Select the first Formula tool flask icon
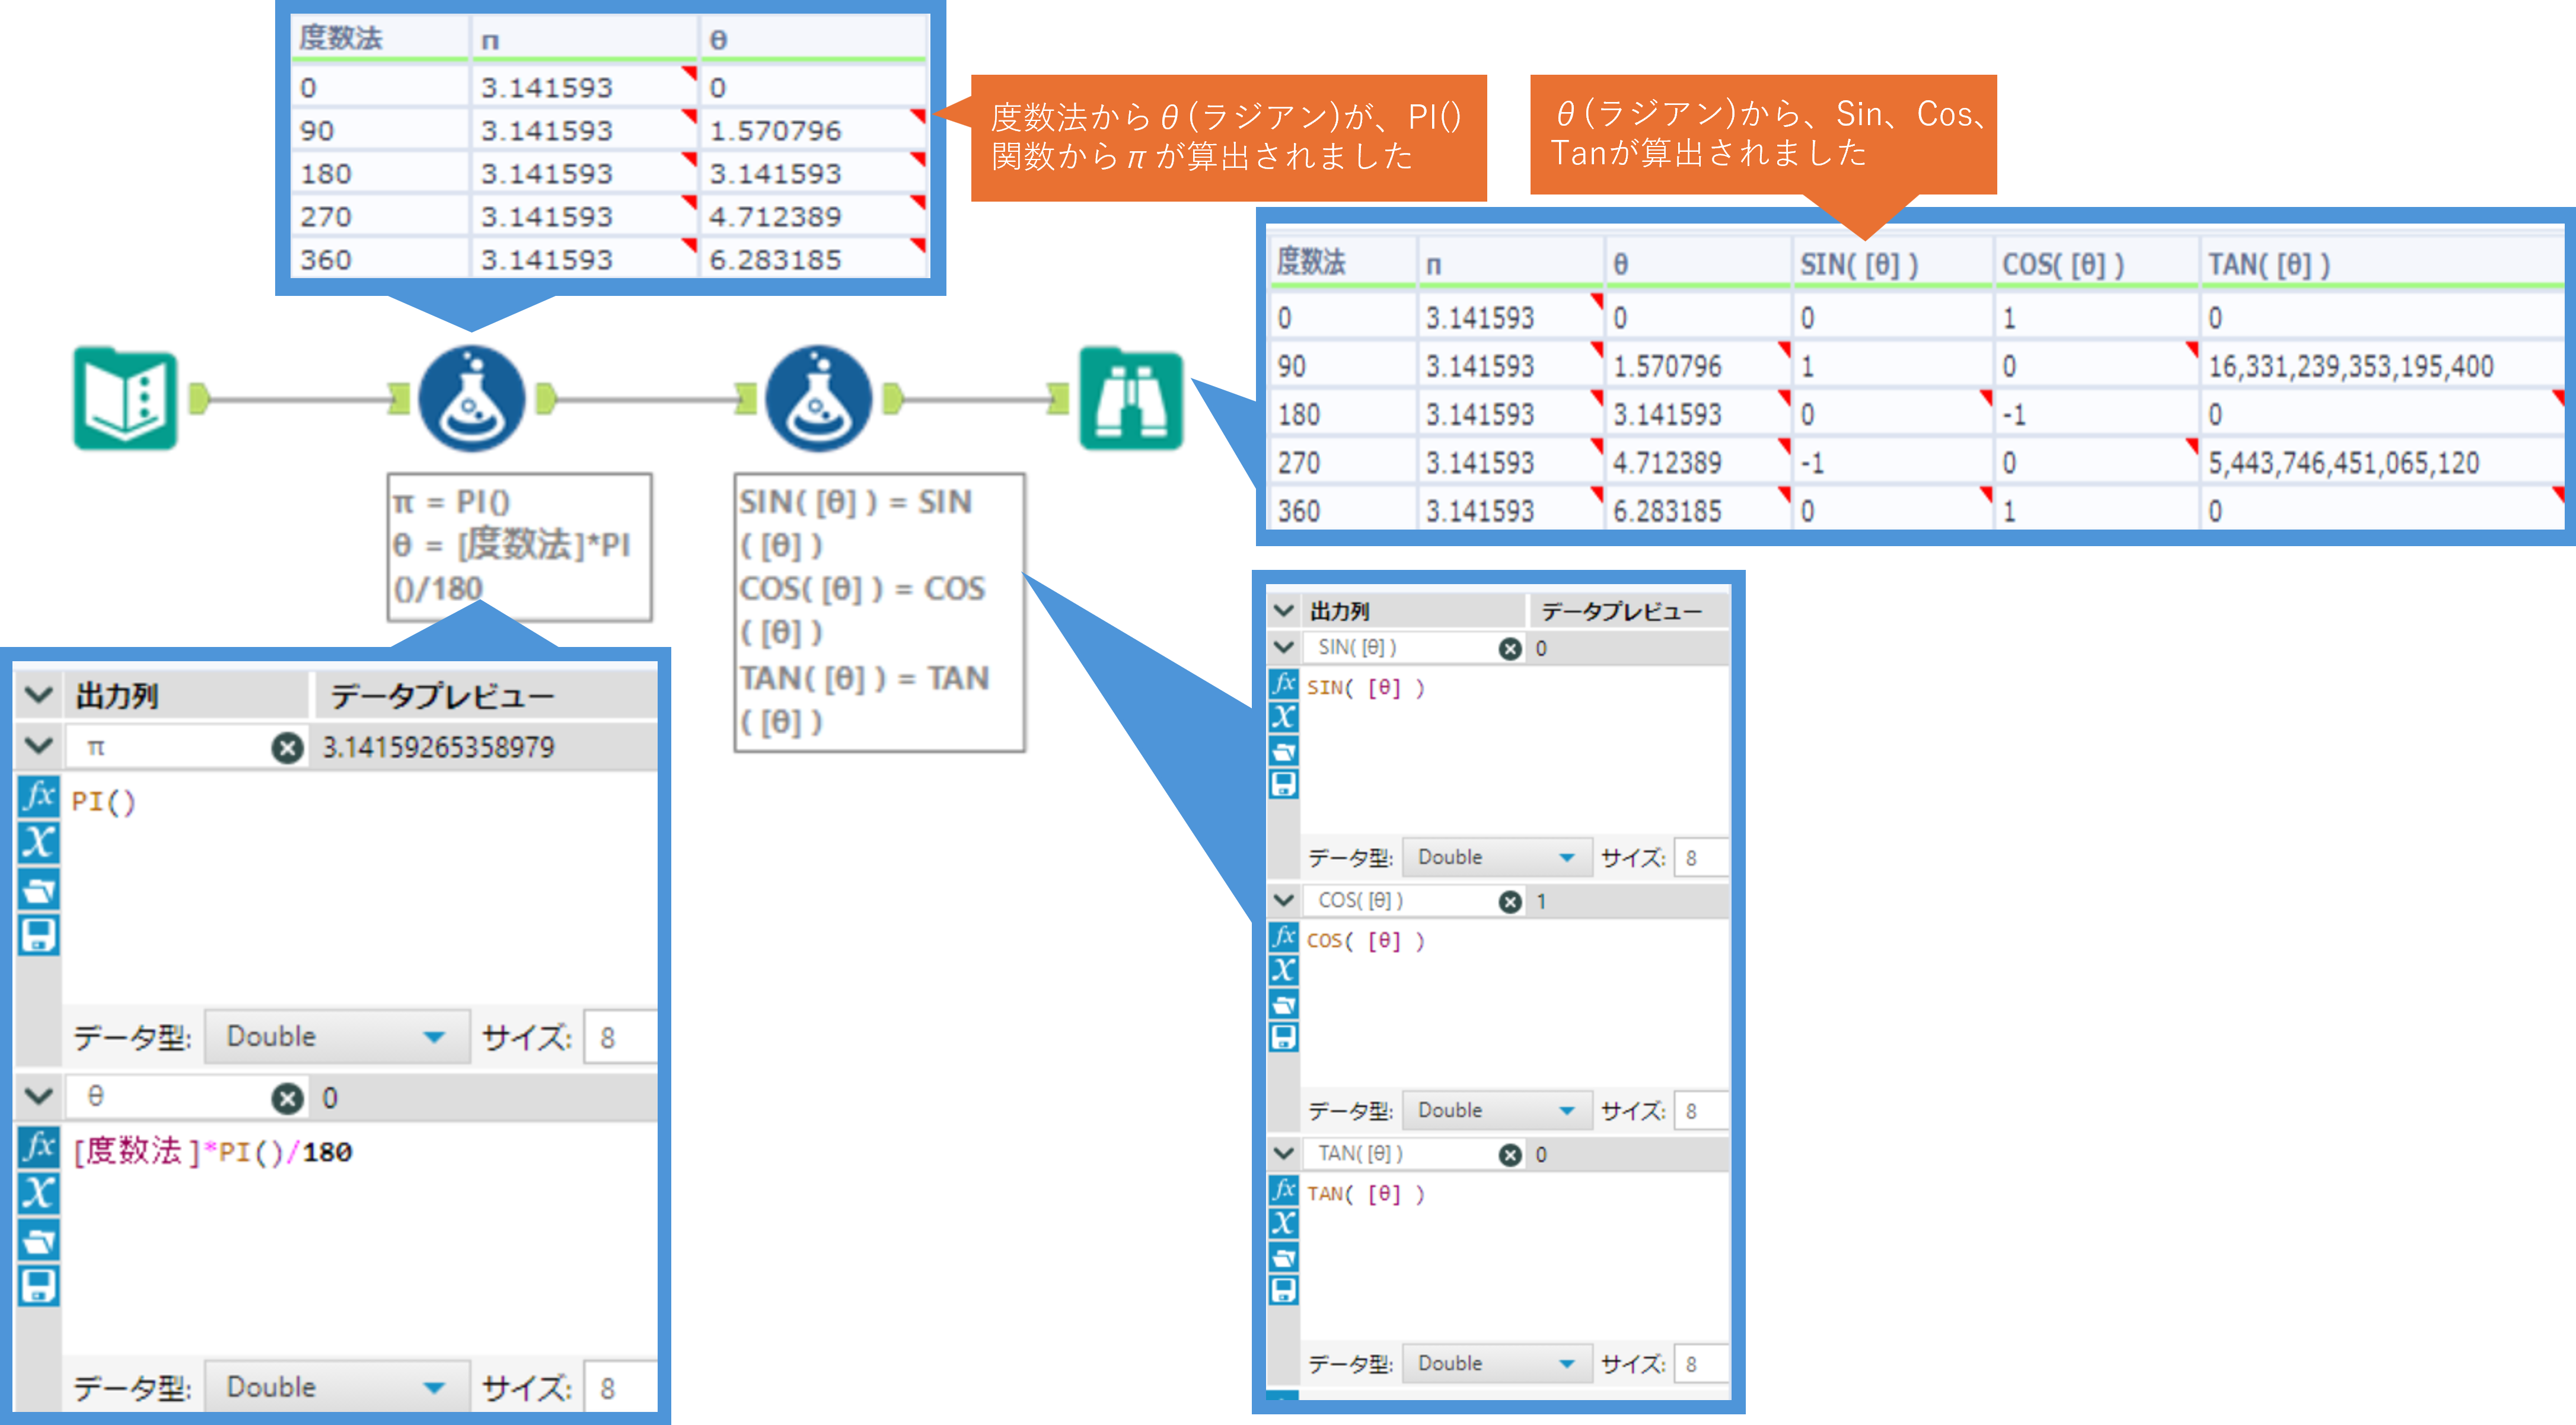This screenshot has height=1425, width=2576. pyautogui.click(x=471, y=399)
